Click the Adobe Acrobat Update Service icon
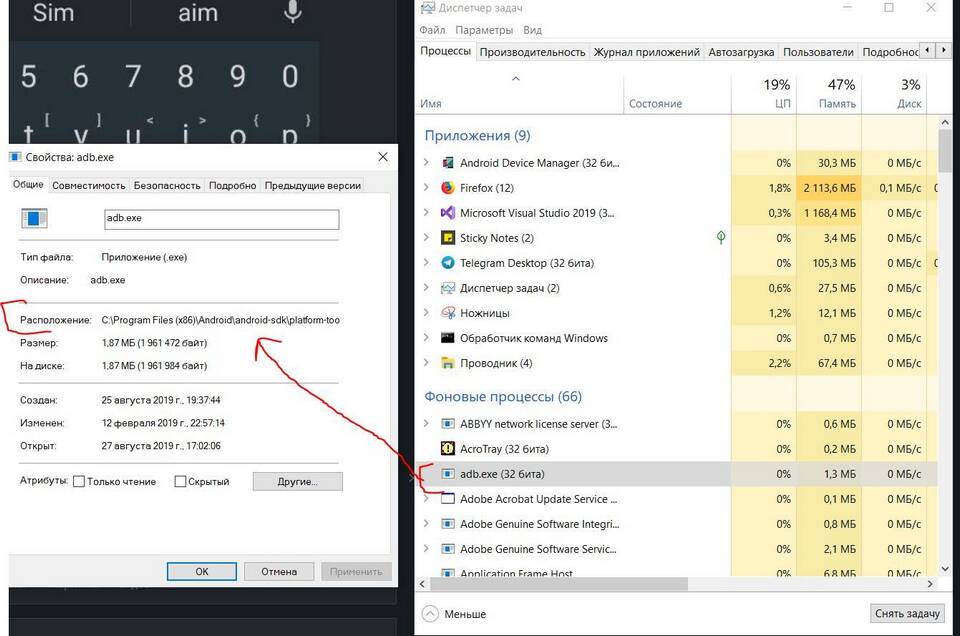 pyautogui.click(x=448, y=499)
